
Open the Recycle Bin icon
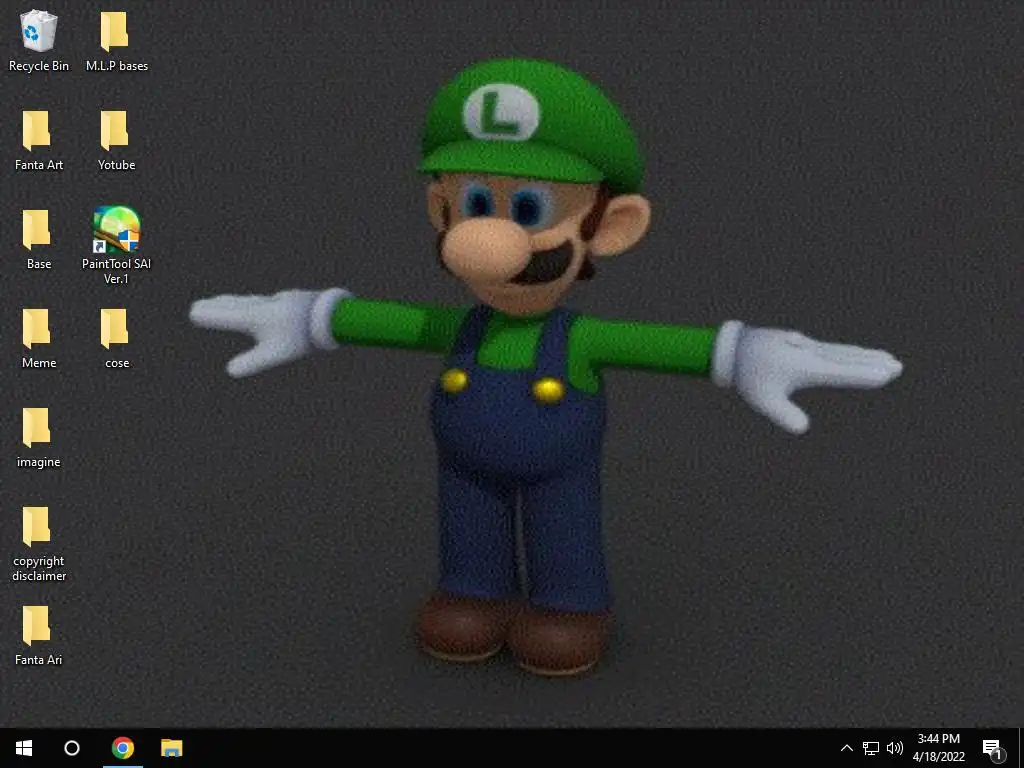pyautogui.click(x=39, y=31)
